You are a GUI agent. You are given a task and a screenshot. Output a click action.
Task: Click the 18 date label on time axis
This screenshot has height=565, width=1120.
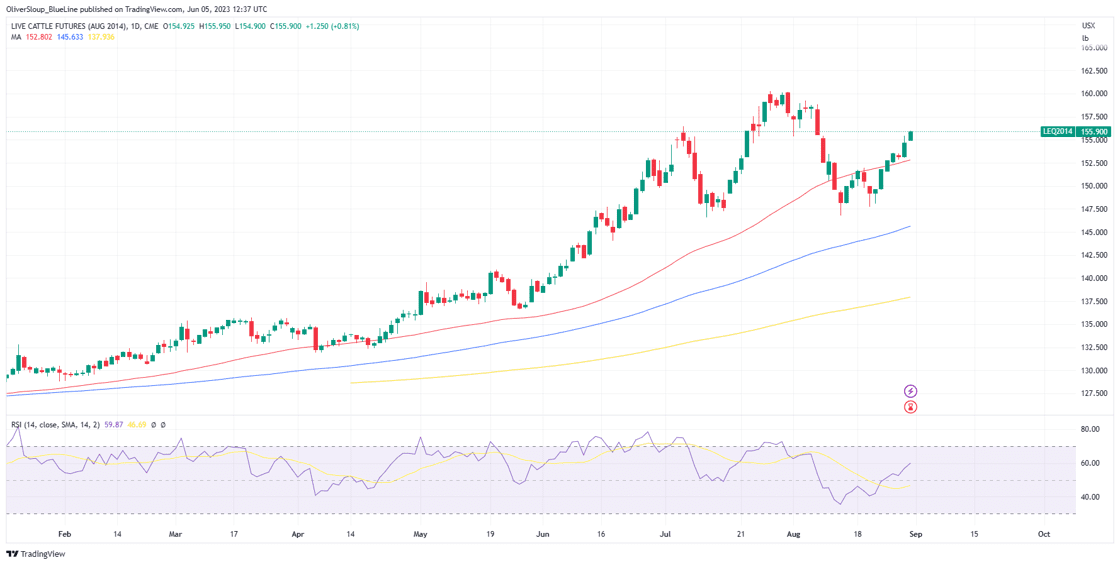[856, 534]
